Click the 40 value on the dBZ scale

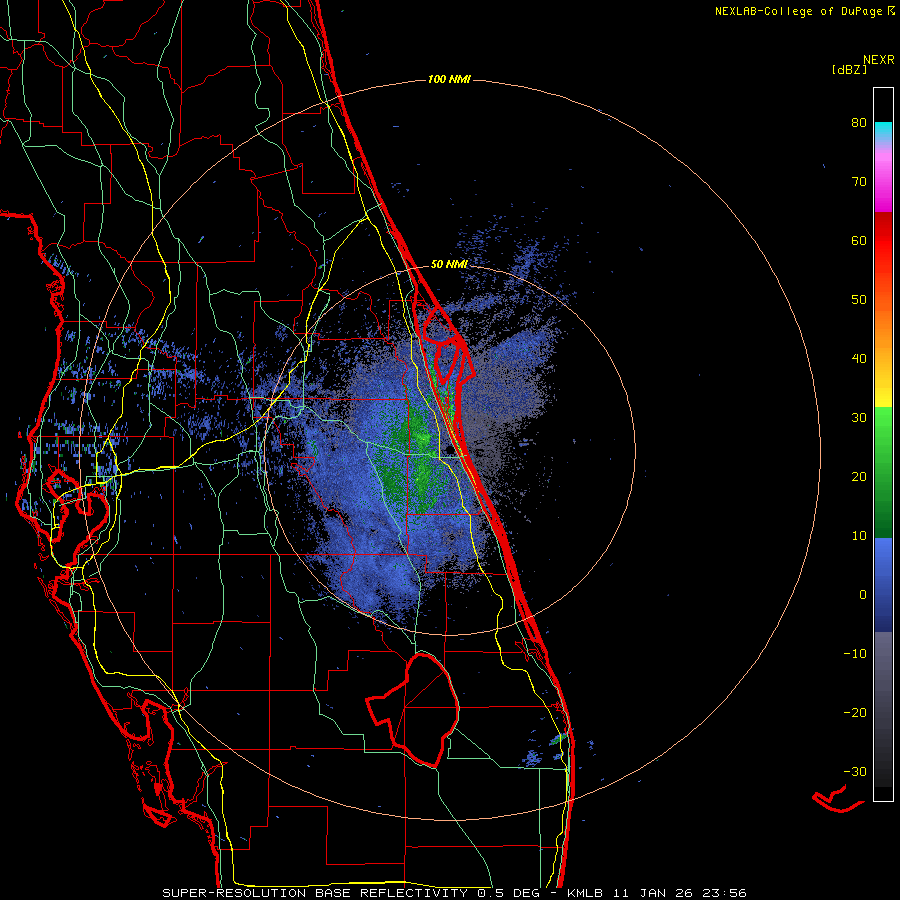point(859,359)
